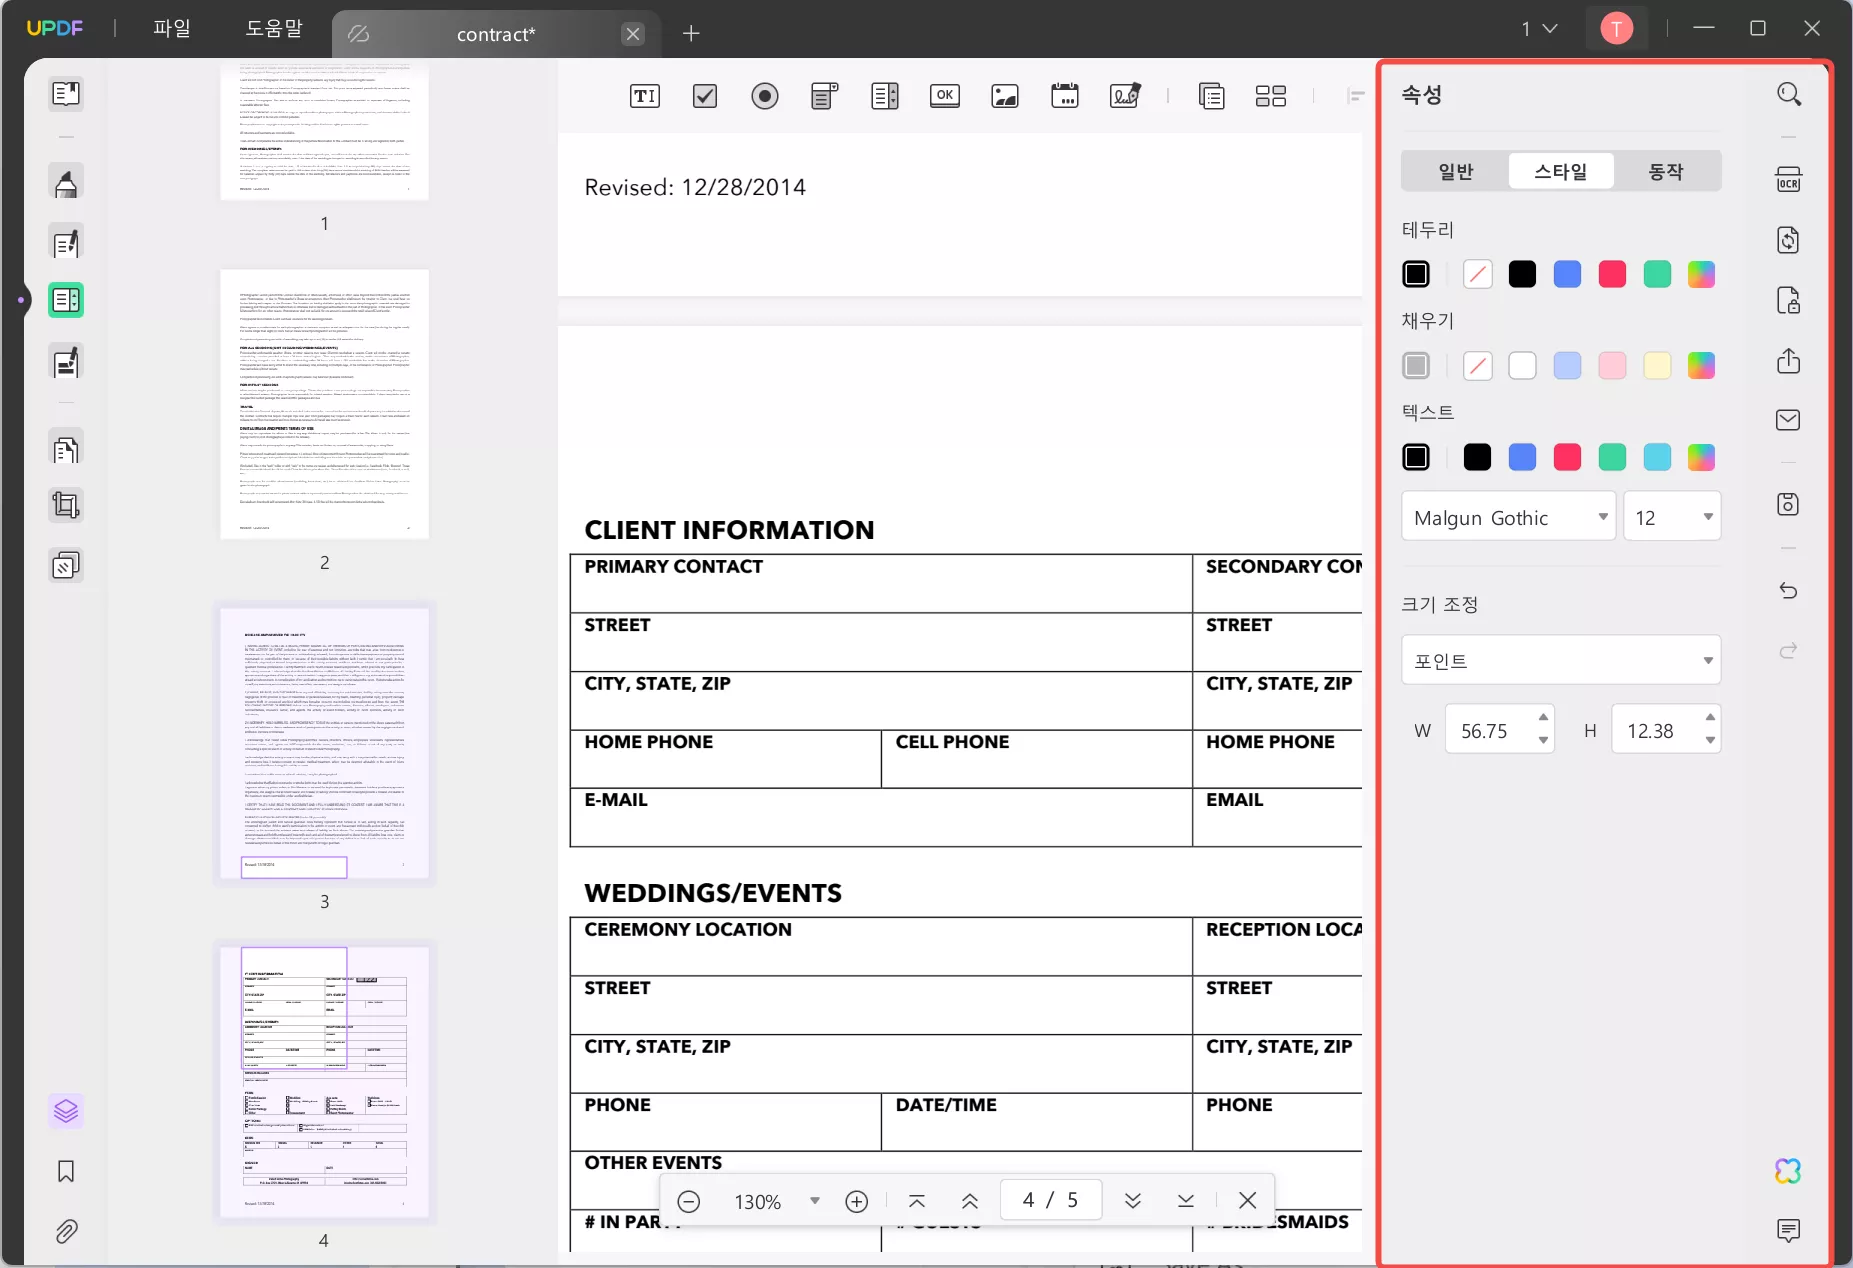Open the Fill and Sign mode
The image size is (1853, 1268).
66,362
